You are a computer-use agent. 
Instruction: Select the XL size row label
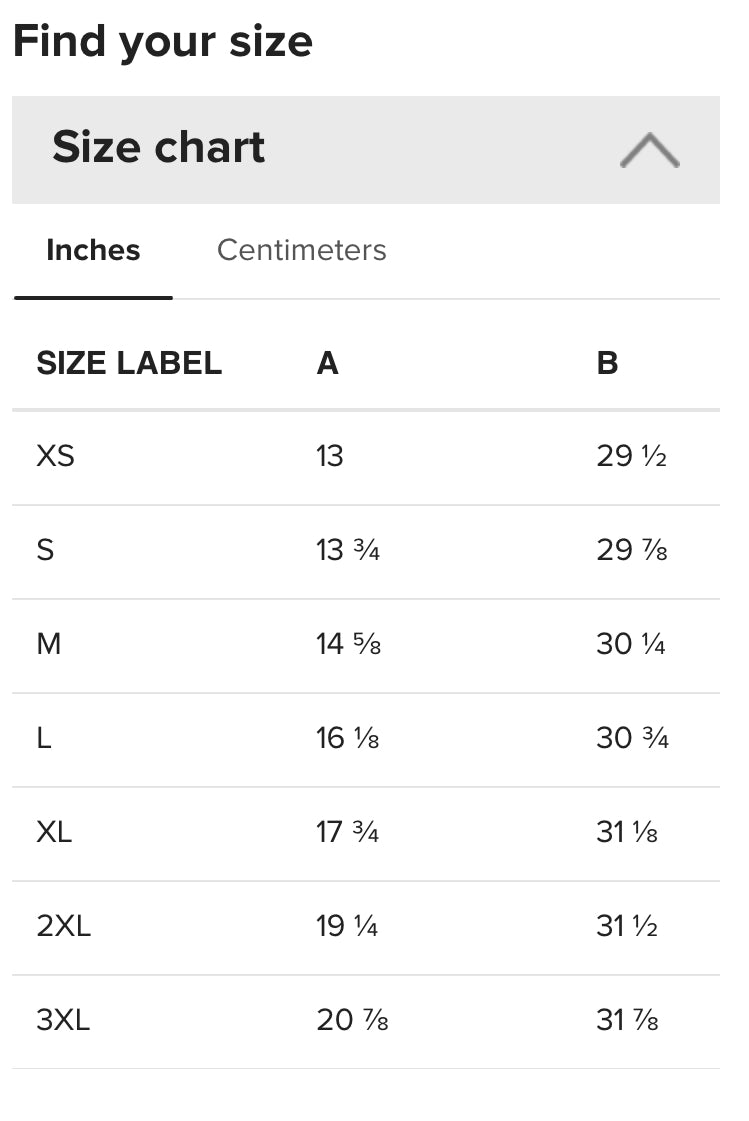click(54, 832)
